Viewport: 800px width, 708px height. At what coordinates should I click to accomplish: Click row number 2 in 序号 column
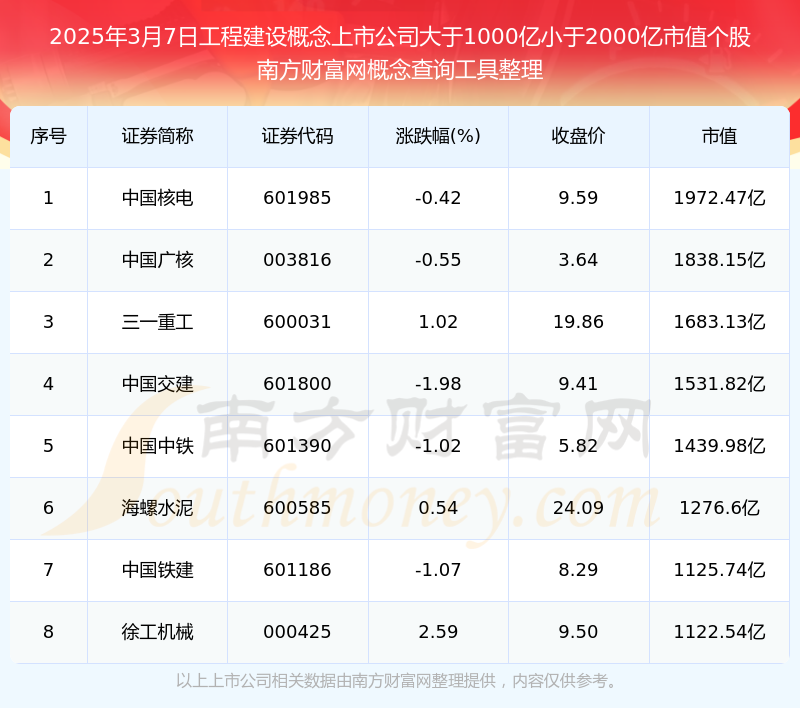[x=48, y=260]
